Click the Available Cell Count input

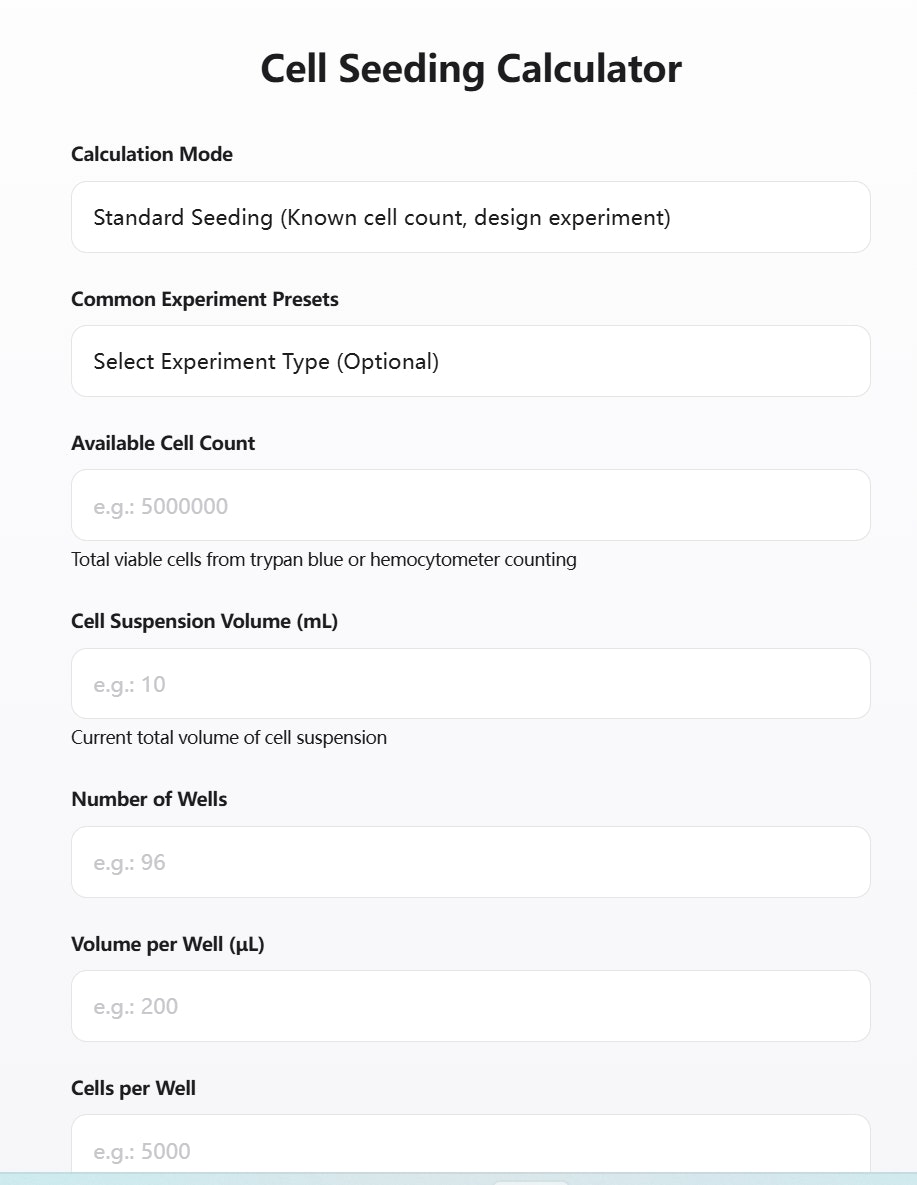[x=470, y=505]
